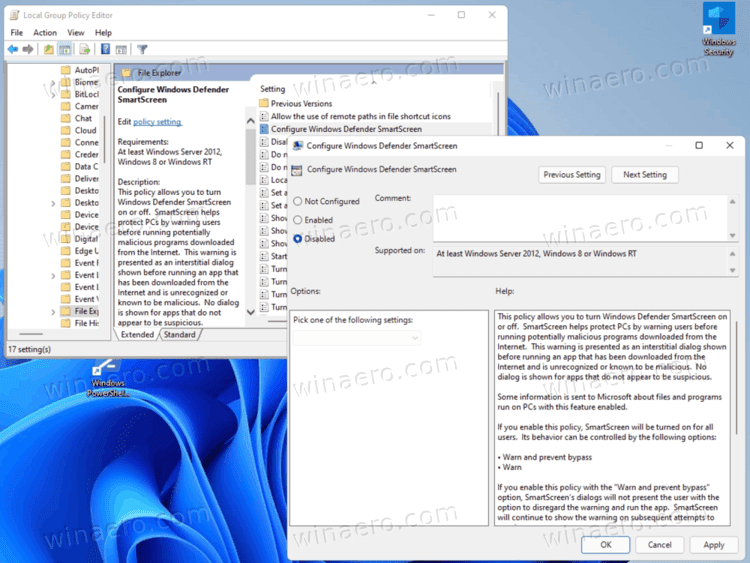The image size is (750, 563).
Task: Select the Enabled radio button
Action: click(298, 220)
